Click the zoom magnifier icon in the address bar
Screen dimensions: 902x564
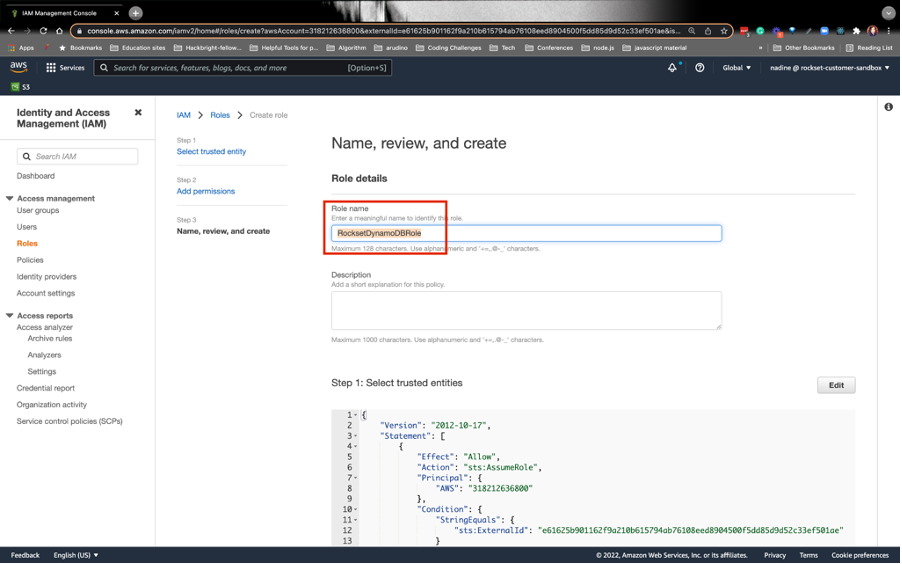[x=691, y=31]
